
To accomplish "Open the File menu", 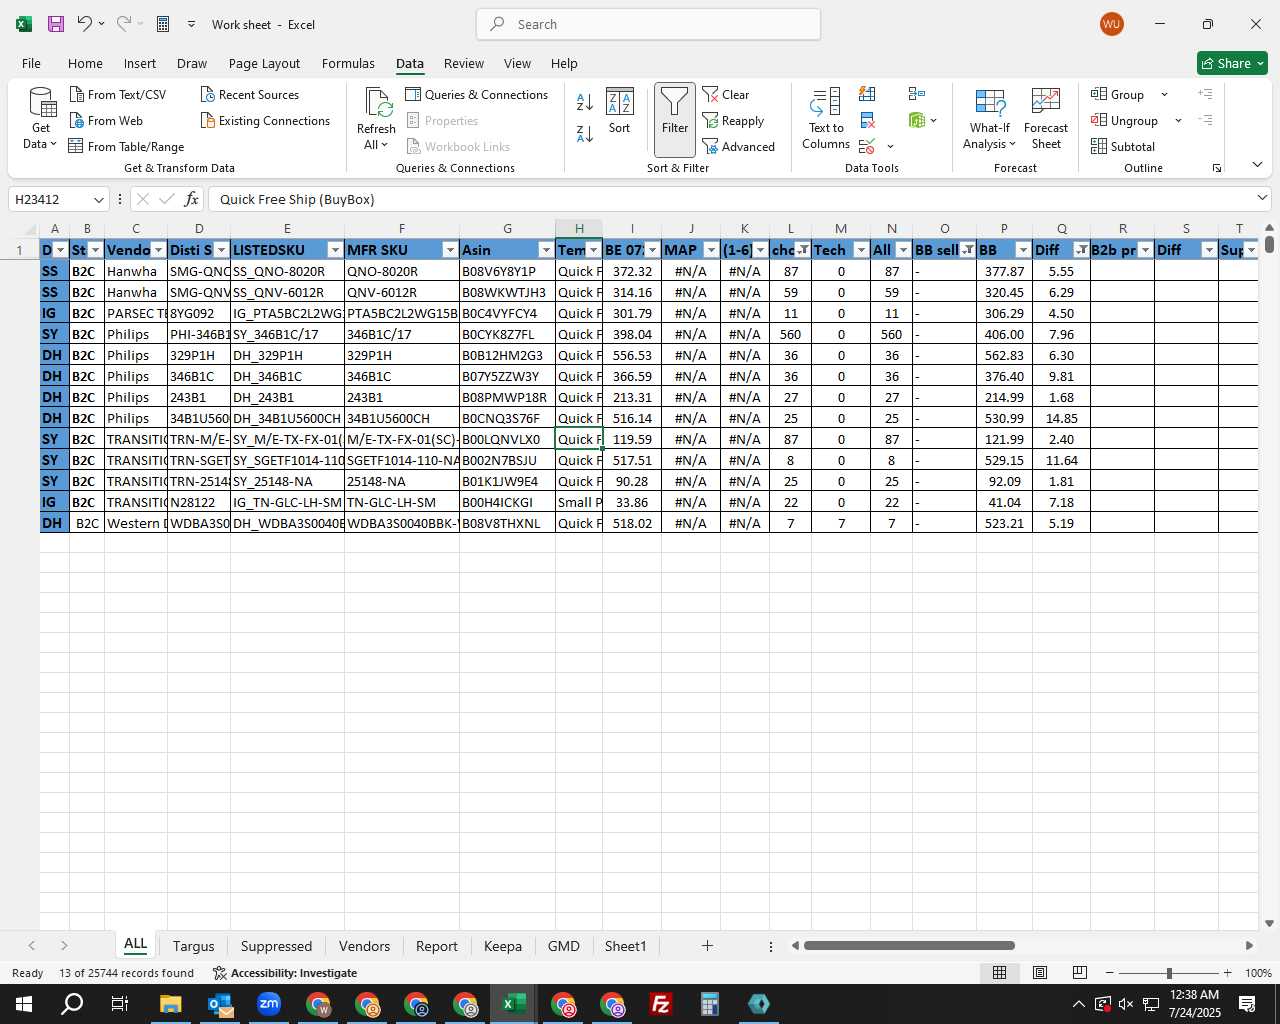I will [x=31, y=63].
